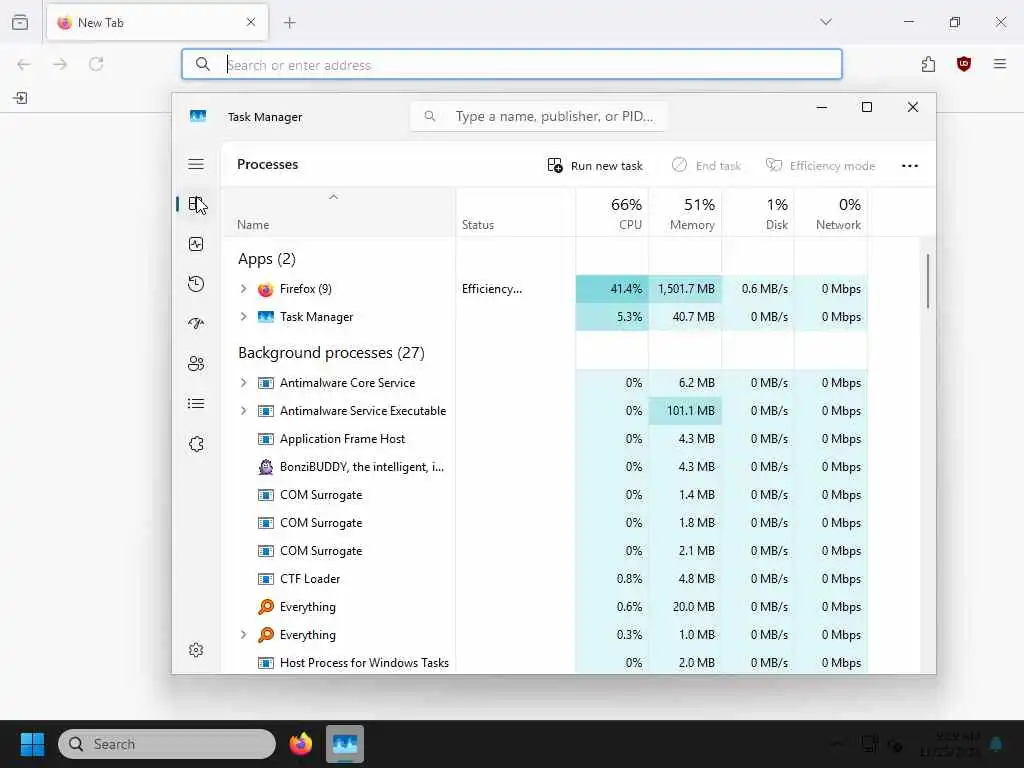Select the Application Frame Host row
The width and height of the screenshot is (1024, 768).
[545, 439]
